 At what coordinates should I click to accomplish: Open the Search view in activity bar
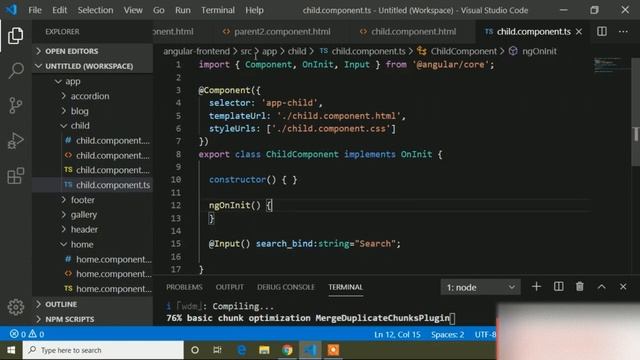[x=16, y=71]
